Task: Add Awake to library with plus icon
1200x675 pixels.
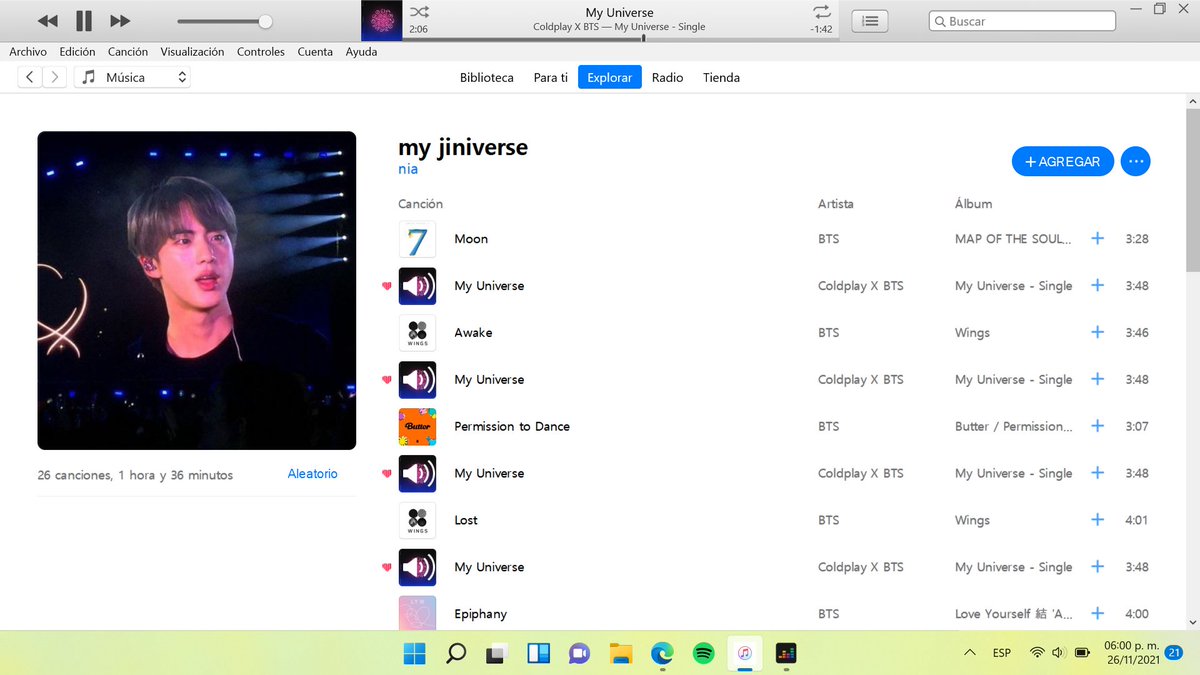Action: click(1097, 332)
